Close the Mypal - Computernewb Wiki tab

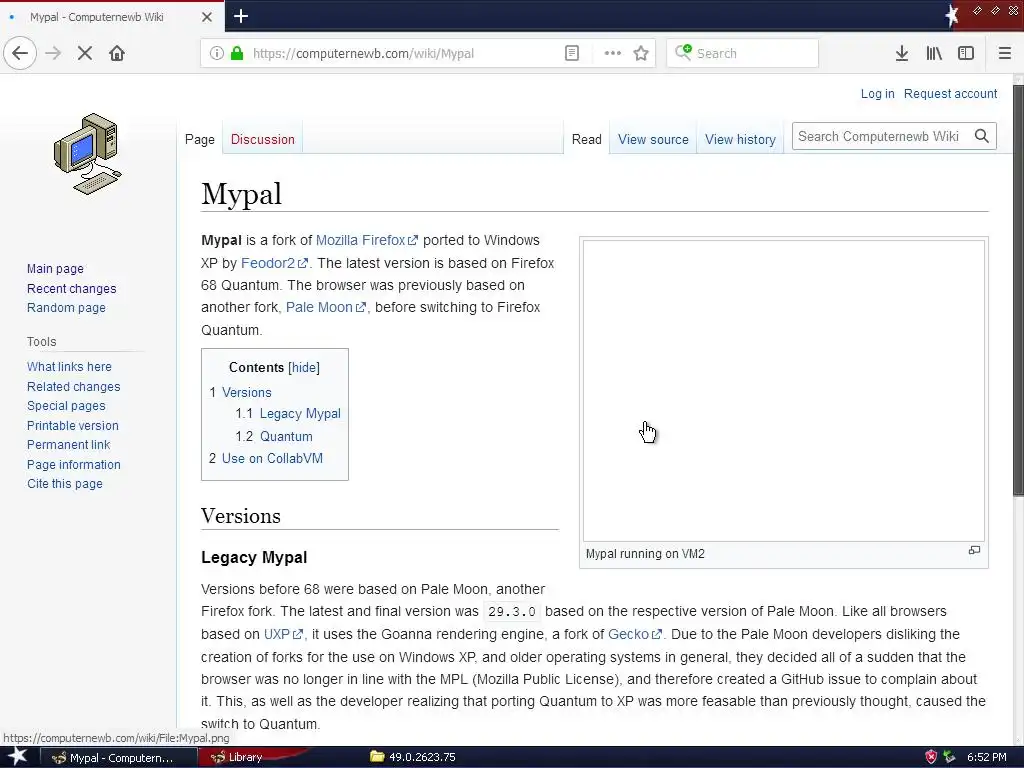(x=207, y=17)
